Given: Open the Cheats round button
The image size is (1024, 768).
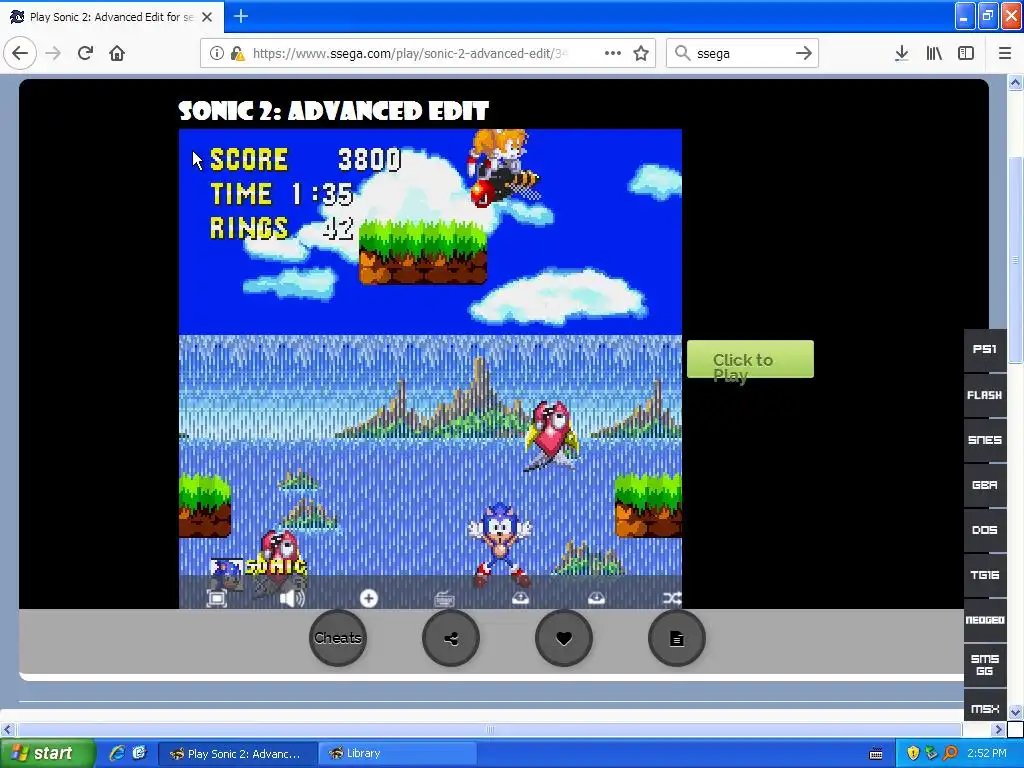Looking at the screenshot, I should [338, 638].
